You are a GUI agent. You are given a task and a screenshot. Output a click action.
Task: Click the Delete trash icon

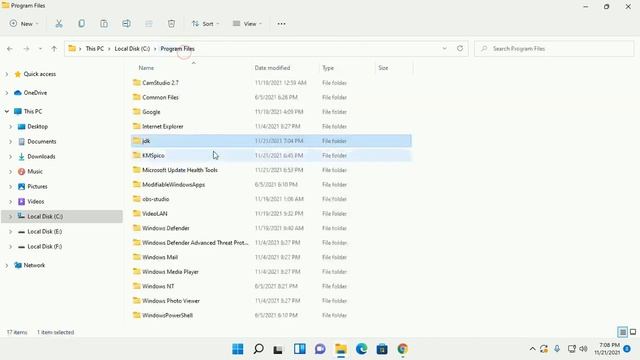click(171, 24)
